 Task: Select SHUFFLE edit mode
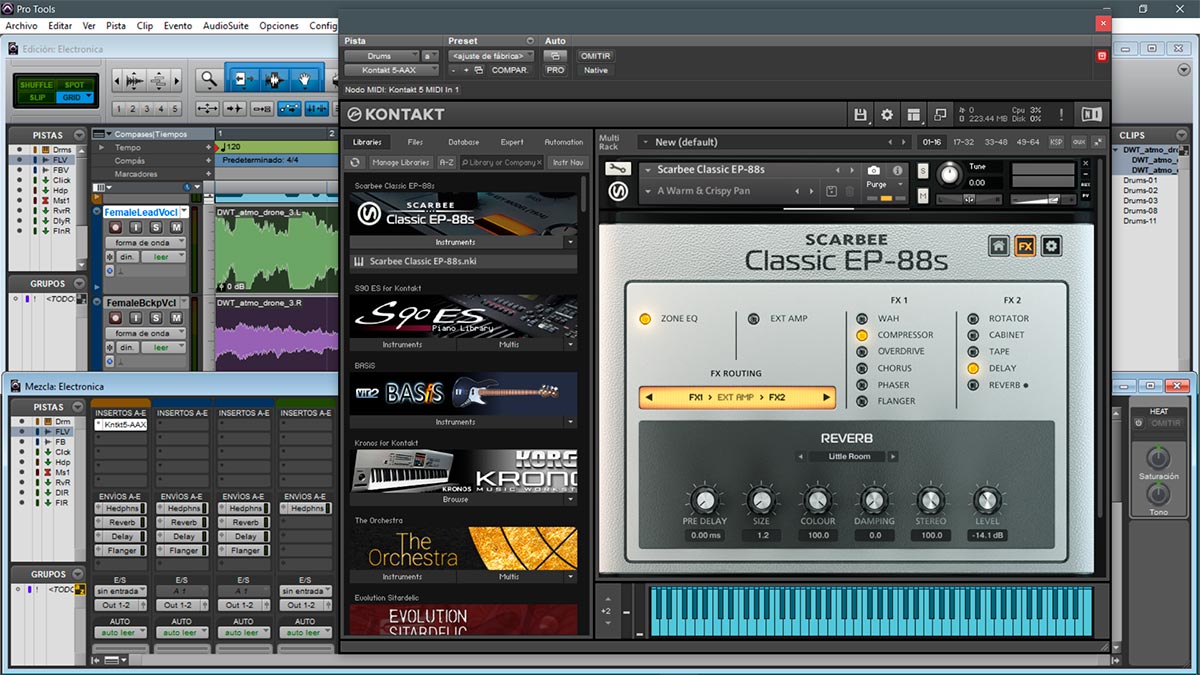(36, 85)
